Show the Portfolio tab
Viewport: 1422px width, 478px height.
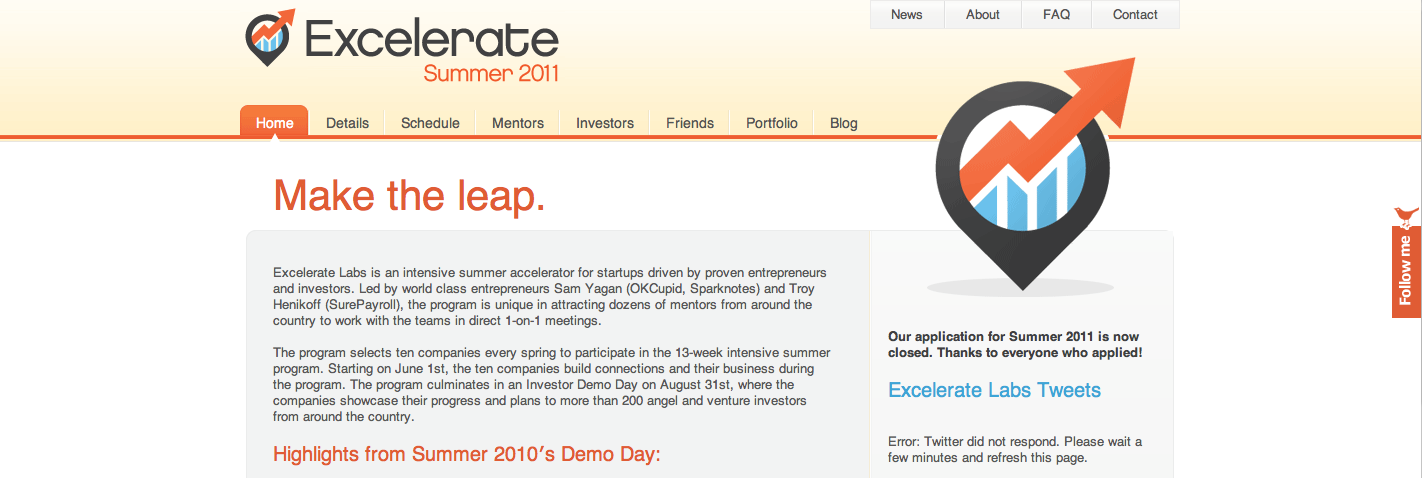pos(772,123)
